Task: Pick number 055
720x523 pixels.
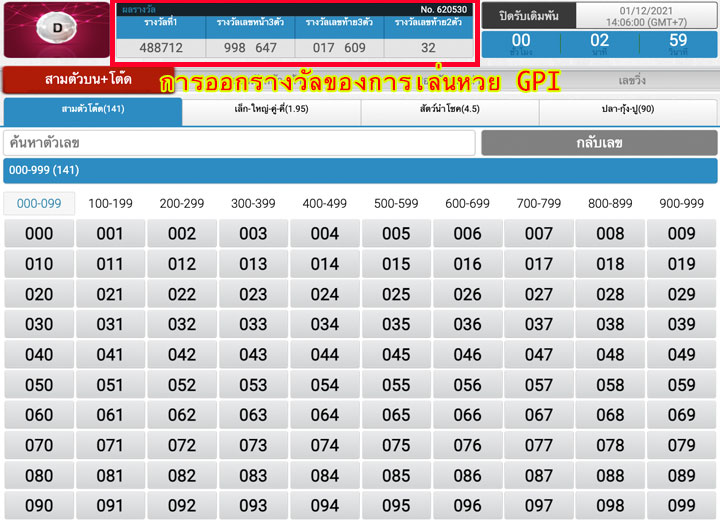Action: [396, 385]
